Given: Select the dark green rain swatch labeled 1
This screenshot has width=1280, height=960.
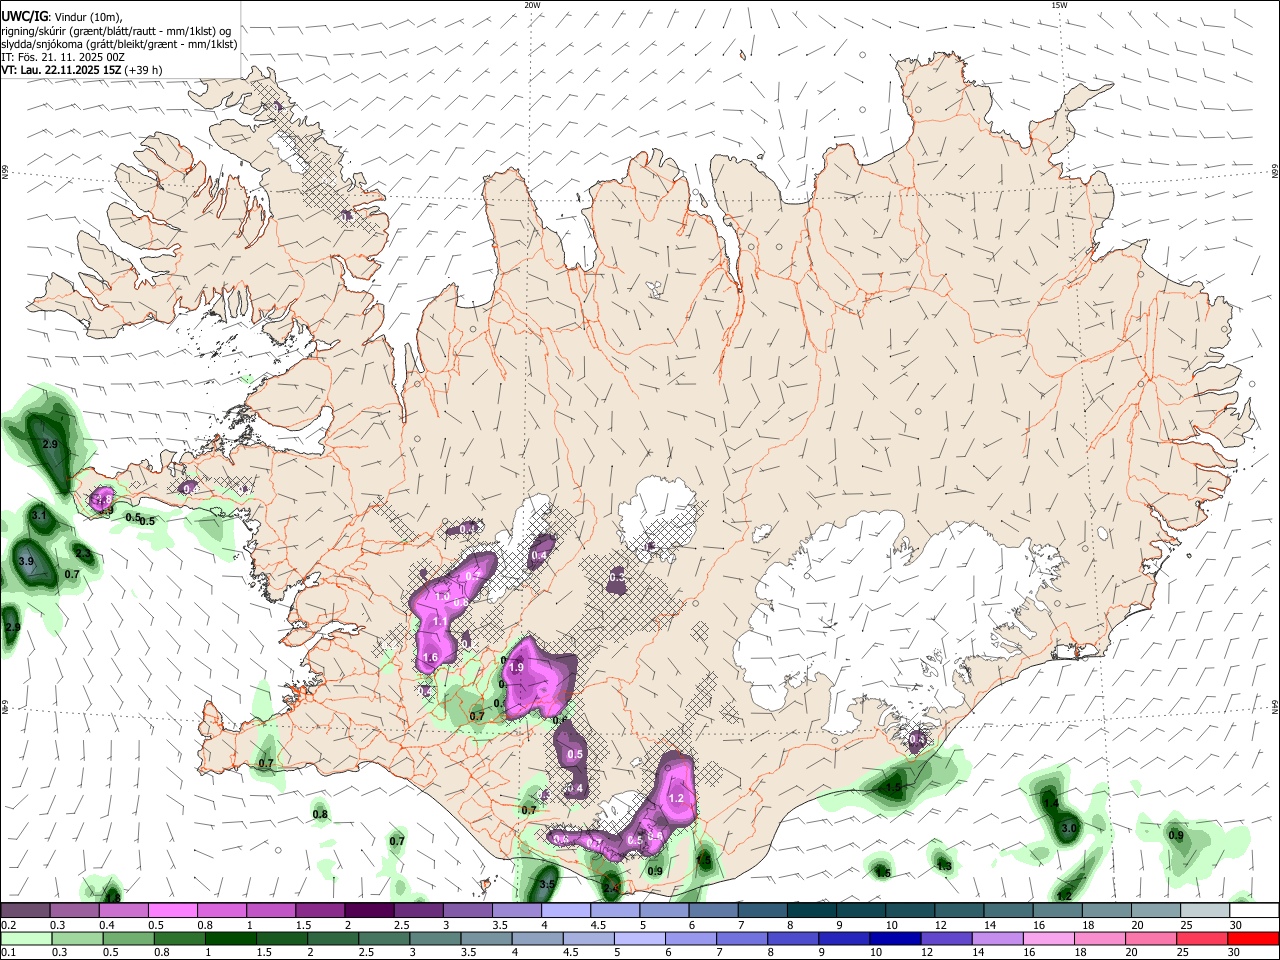Looking at the screenshot, I should [x=230, y=938].
